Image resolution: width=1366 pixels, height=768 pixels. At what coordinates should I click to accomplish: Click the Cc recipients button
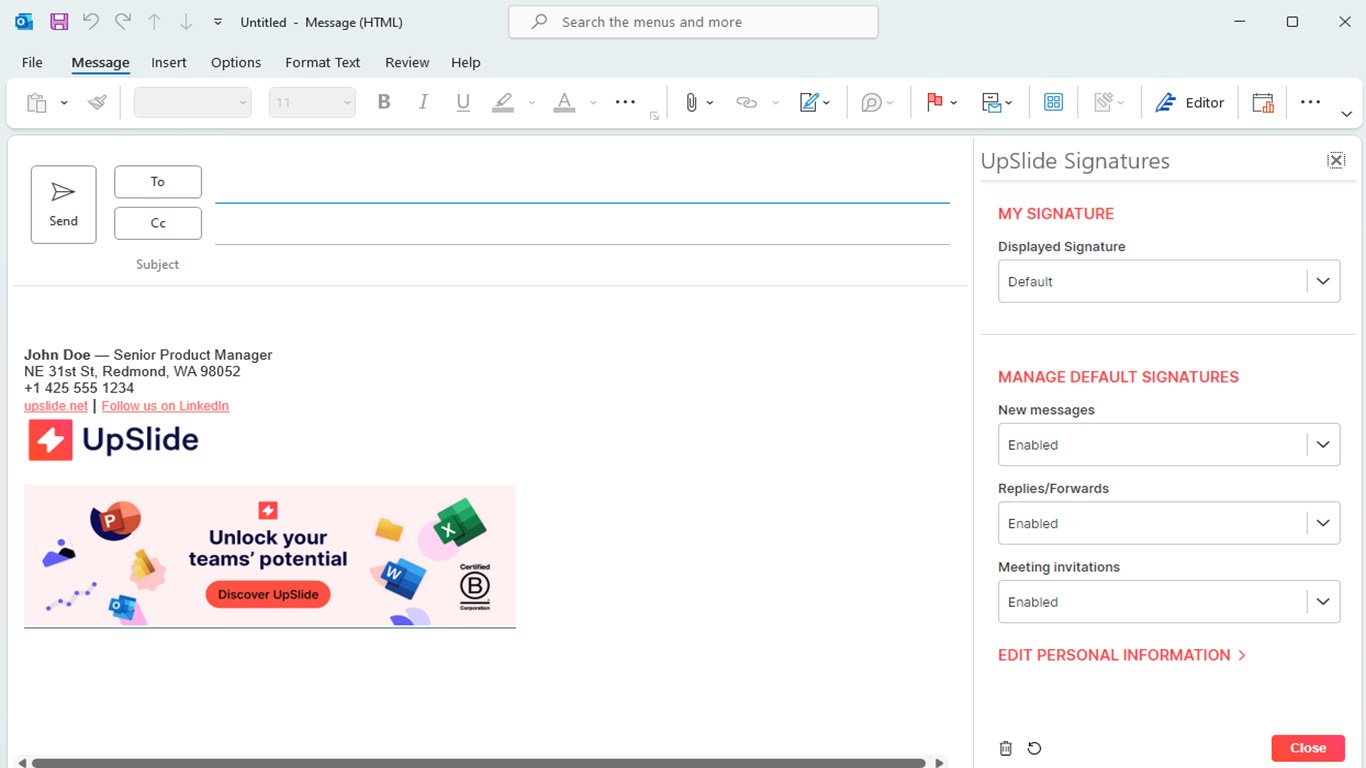pos(158,223)
